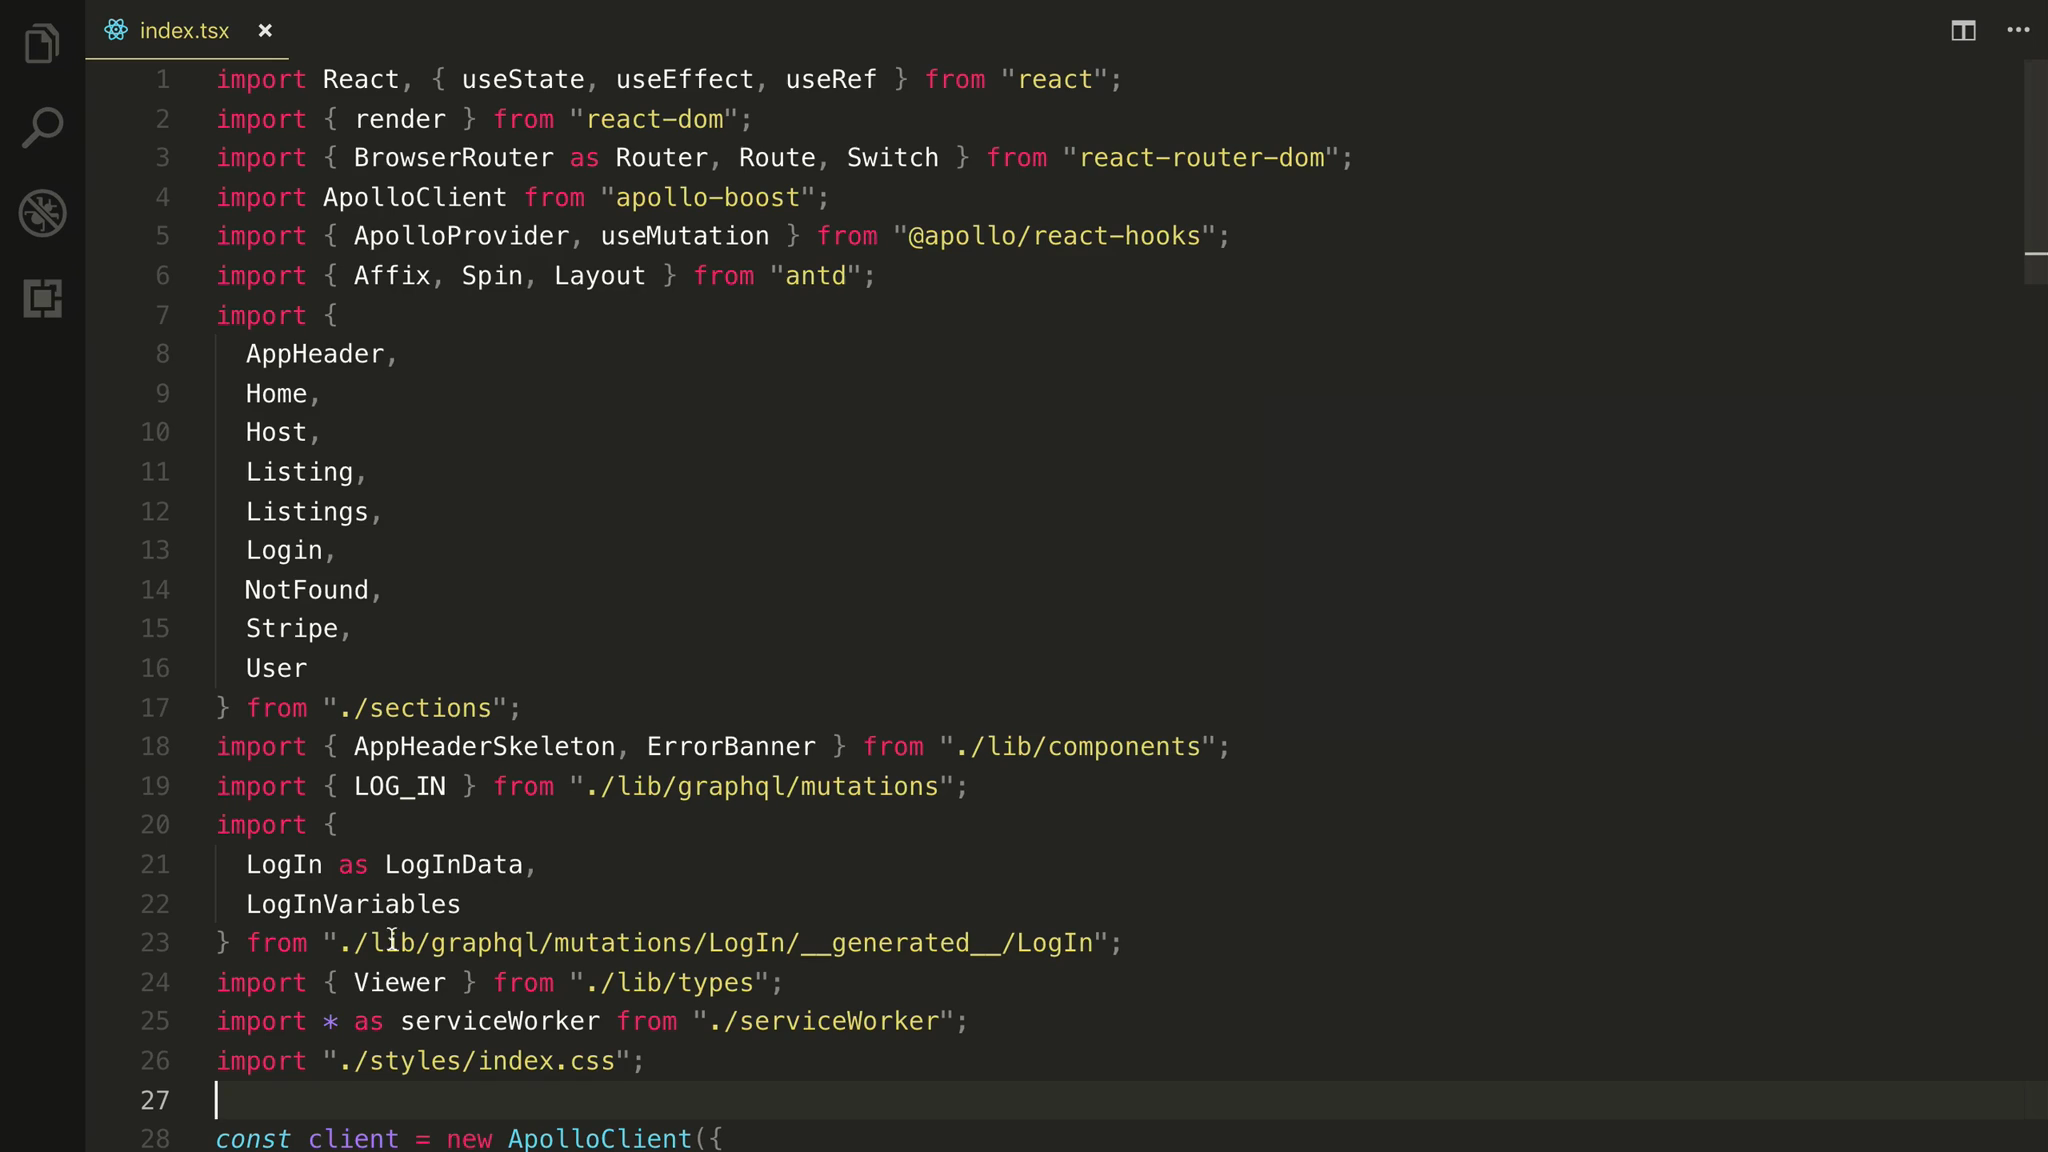This screenshot has width=2048, height=1152.
Task: Select the index.tsx editor tab
Action: (184, 31)
